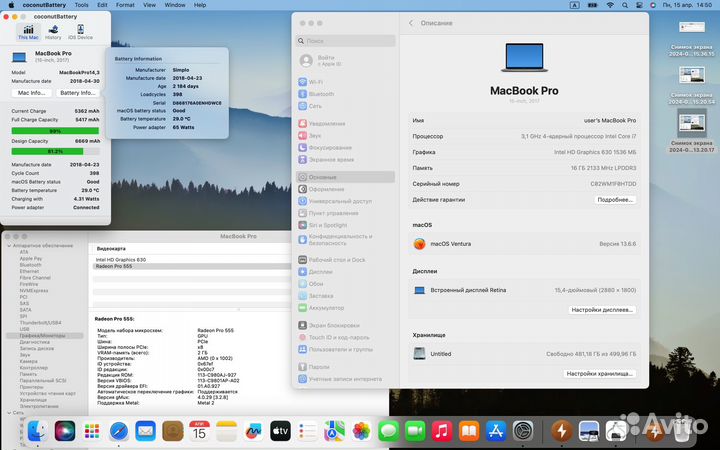The width and height of the screenshot is (720, 450).
Task: Open Spotlight search from menu bar
Action: click(x=625, y=5)
